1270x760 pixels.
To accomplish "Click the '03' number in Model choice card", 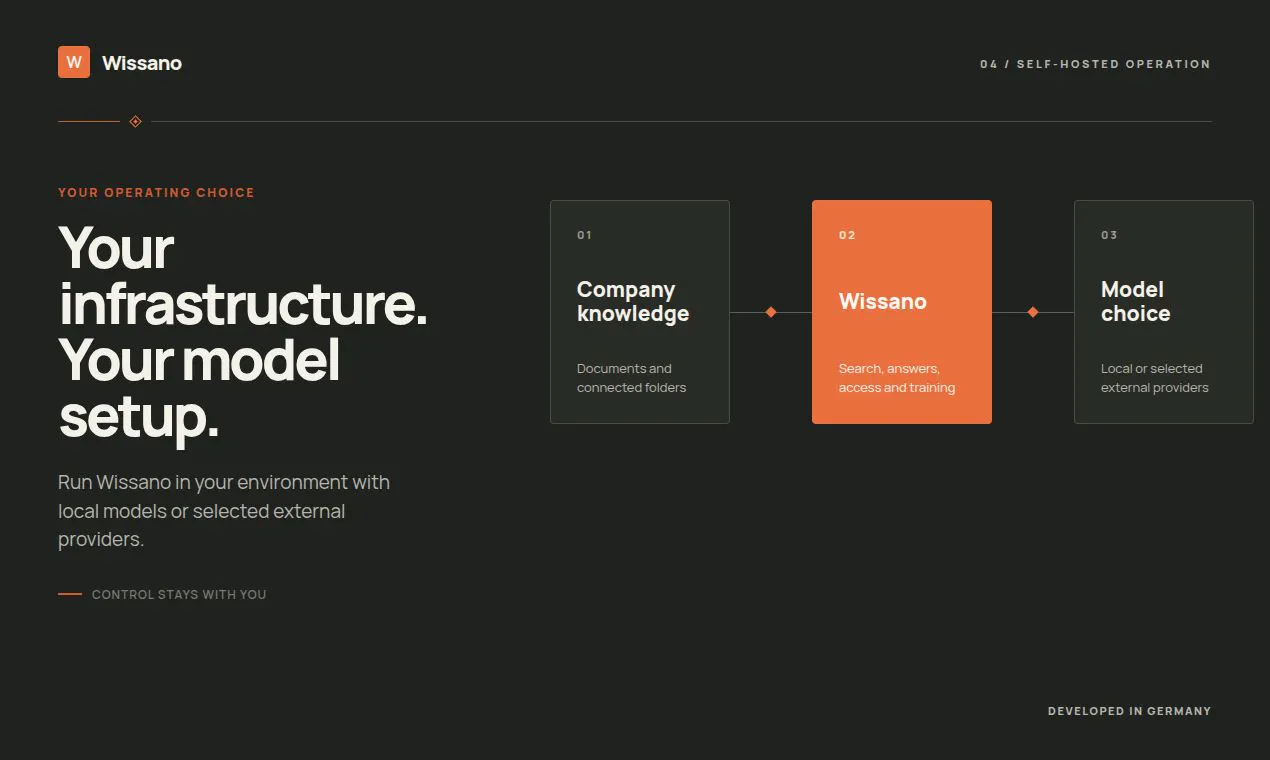I will 1109,235.
